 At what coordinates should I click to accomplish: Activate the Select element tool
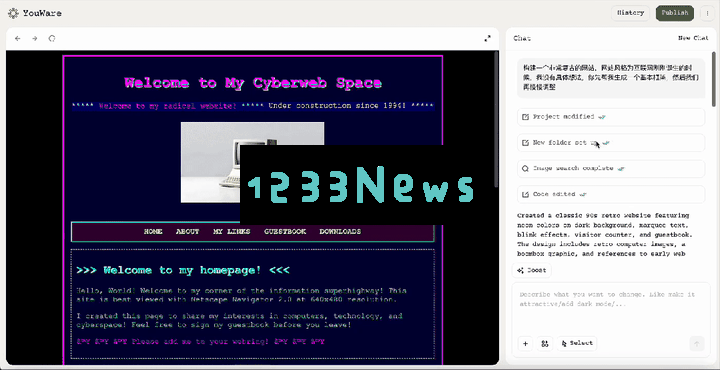tap(577, 343)
